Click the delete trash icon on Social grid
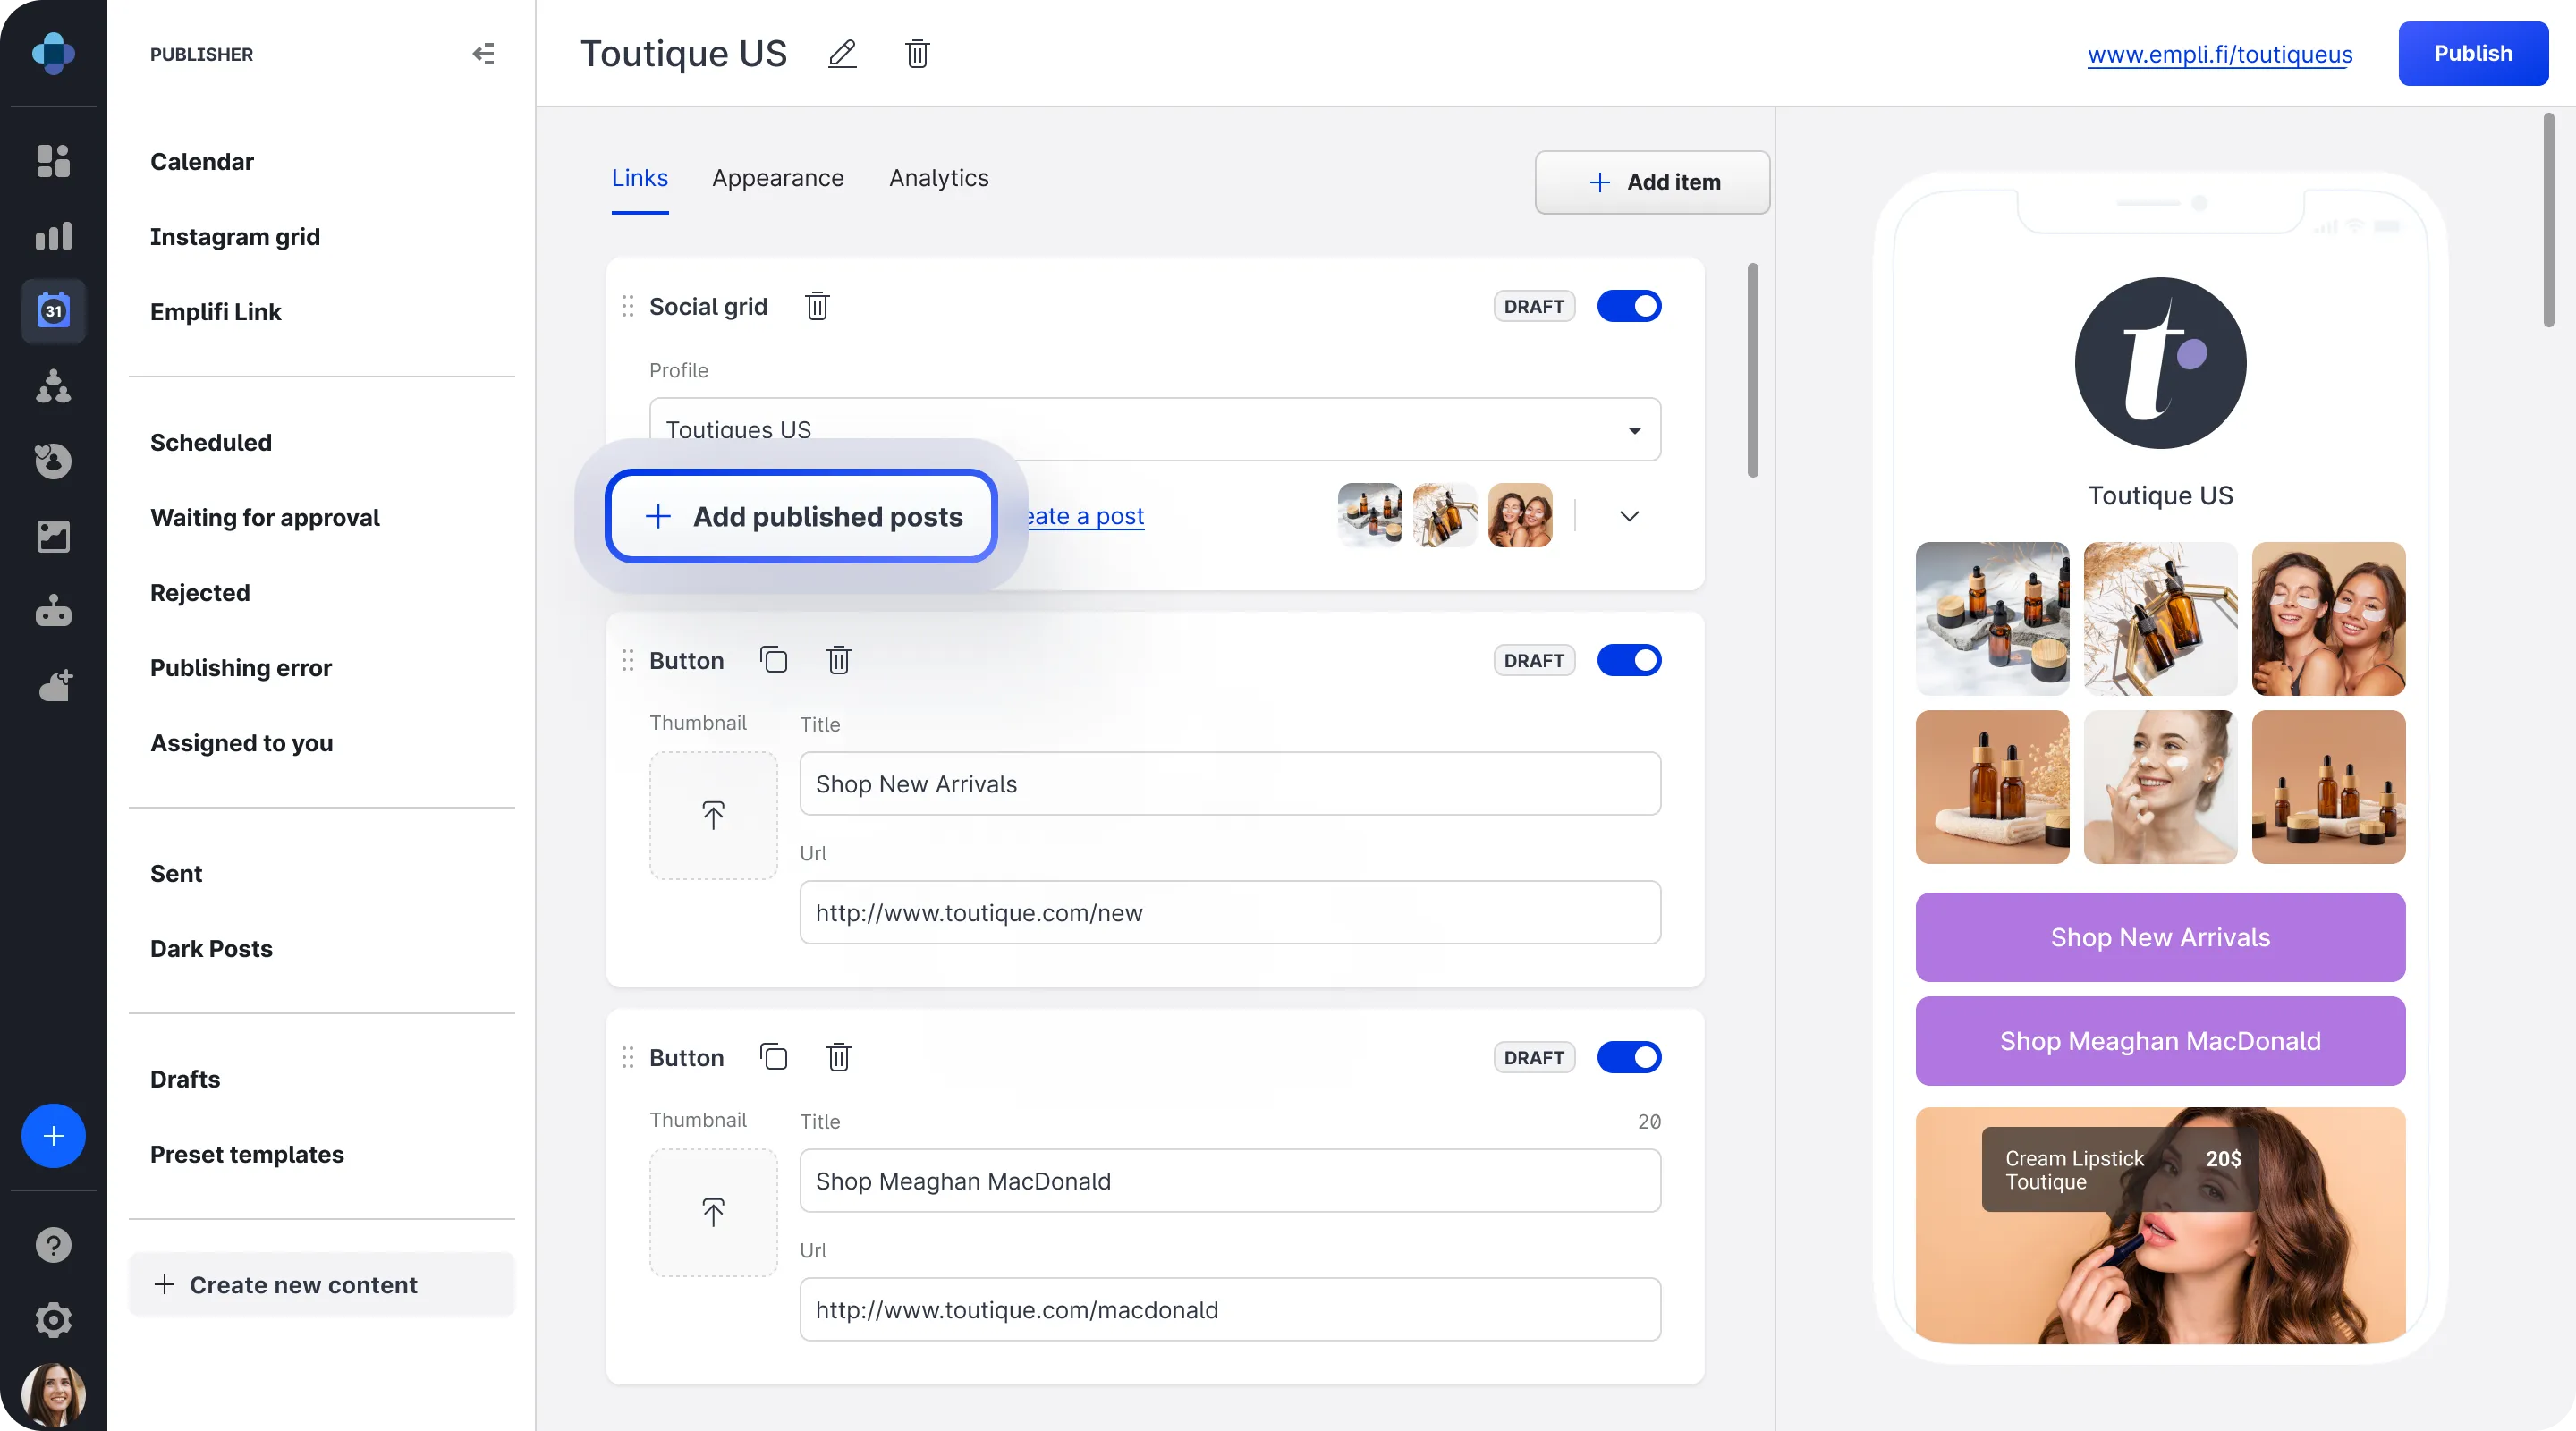This screenshot has height=1431, width=2576. [818, 307]
